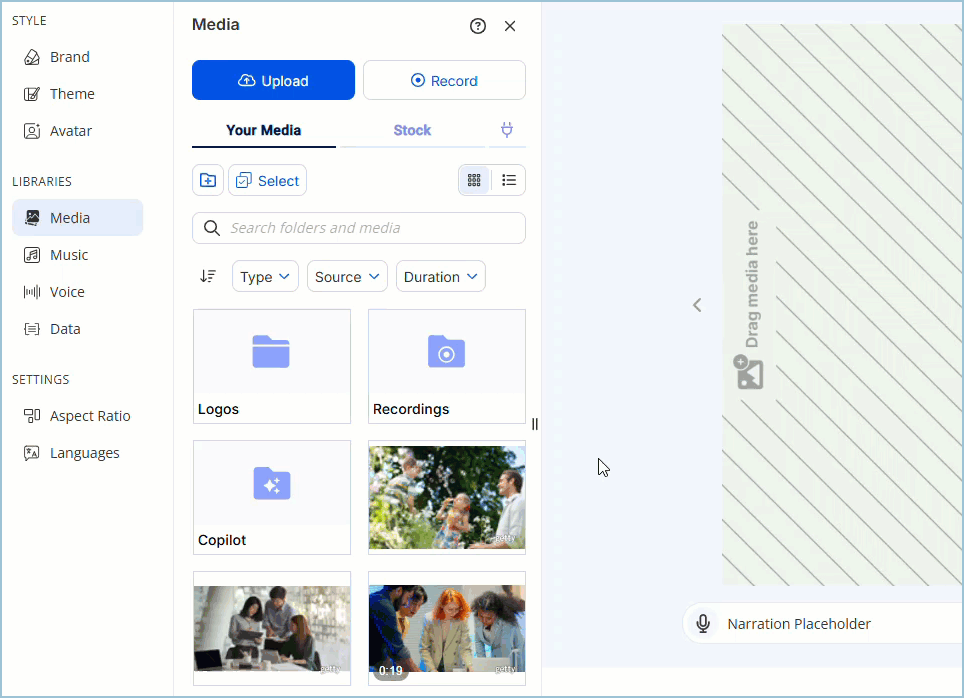
Task: Open Brand in the Style section
Action: (x=69, y=57)
